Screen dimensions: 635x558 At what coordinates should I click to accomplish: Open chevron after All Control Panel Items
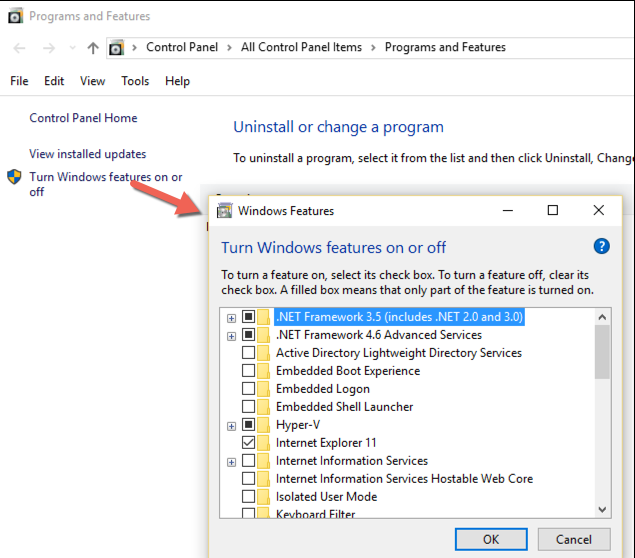pos(373,48)
